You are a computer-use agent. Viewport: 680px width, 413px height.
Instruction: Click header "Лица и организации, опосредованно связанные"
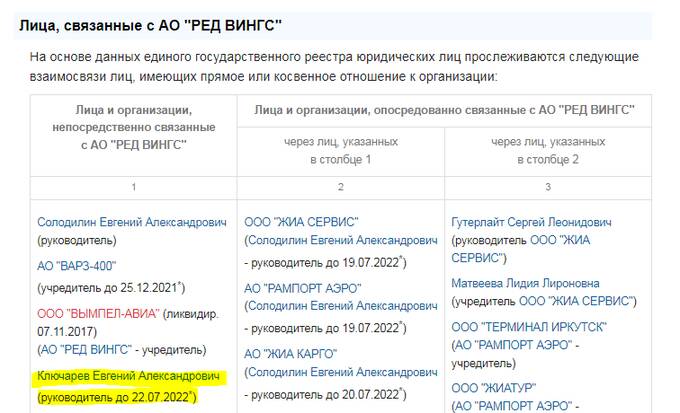pos(444,110)
